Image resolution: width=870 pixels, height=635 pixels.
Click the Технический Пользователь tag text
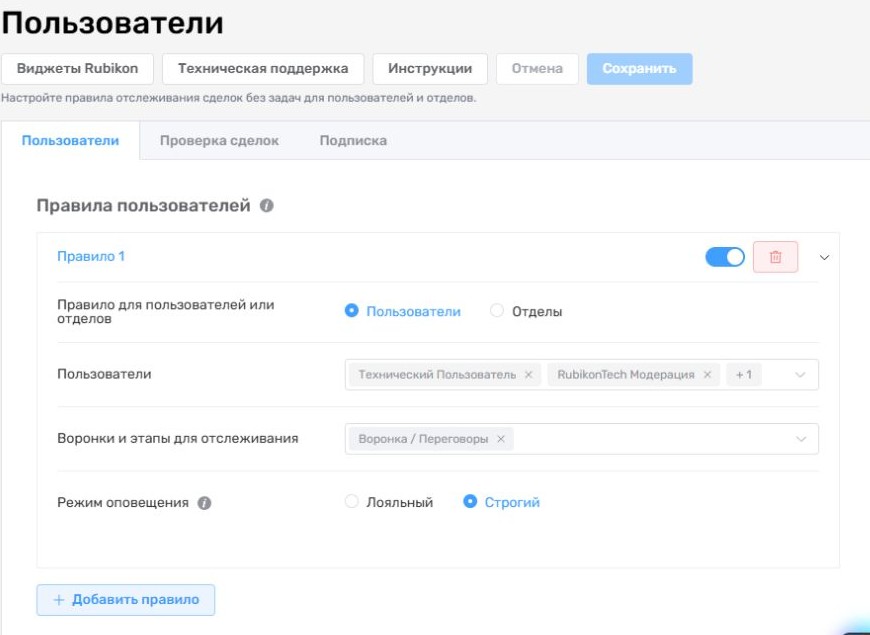pos(437,375)
